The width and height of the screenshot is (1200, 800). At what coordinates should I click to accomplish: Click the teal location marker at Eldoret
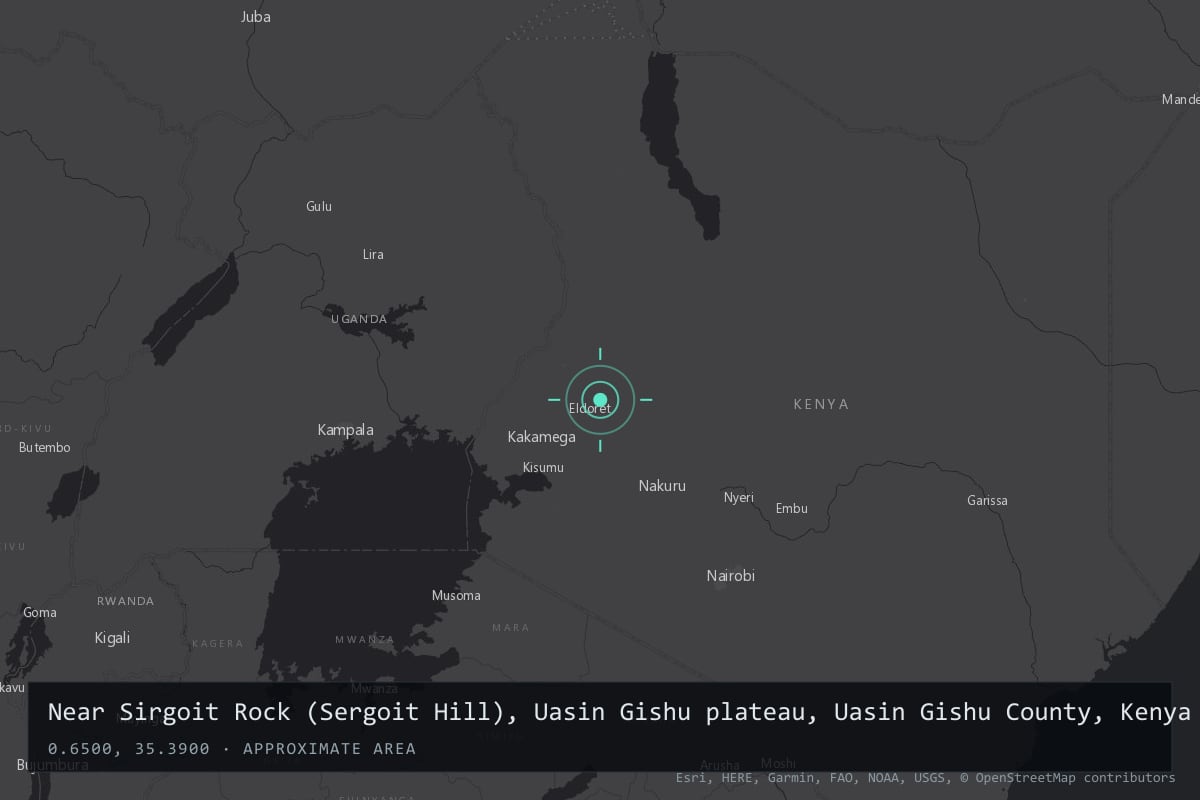[600, 400]
